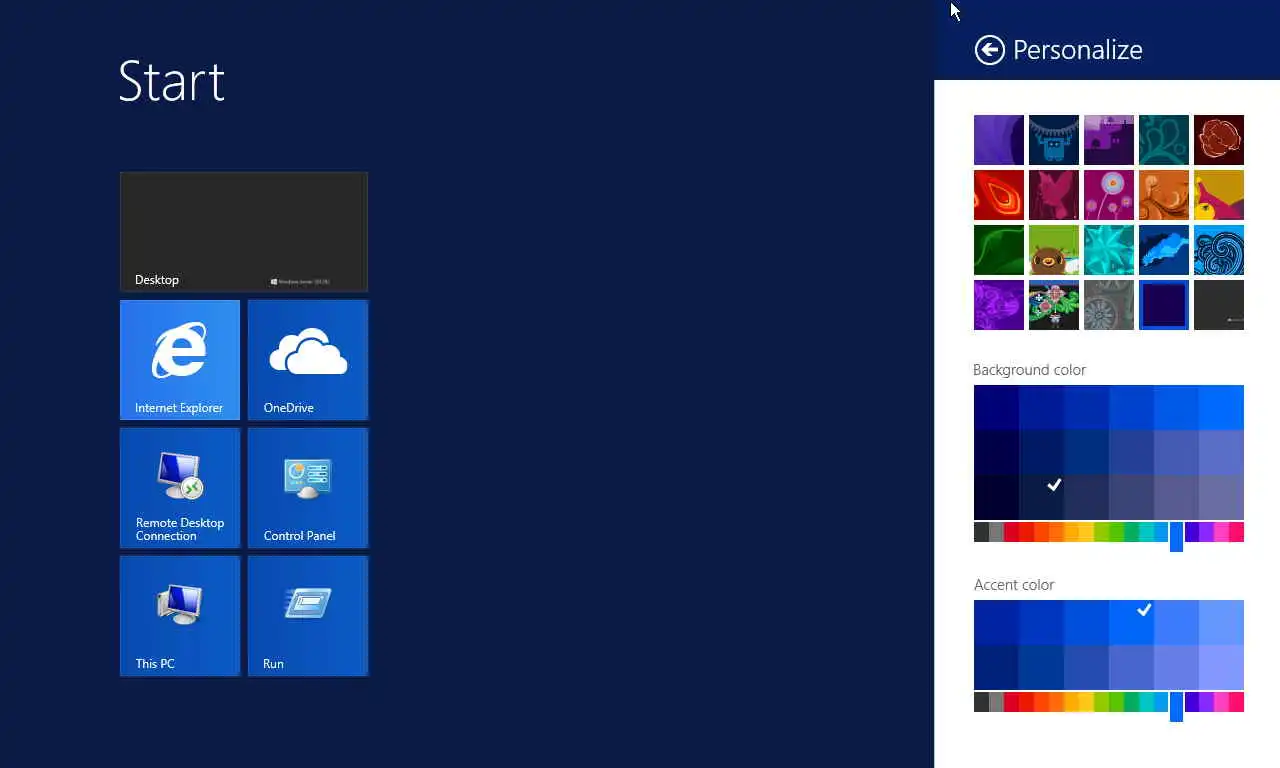Choose the magenta dandelion flowers thumbnail
The image size is (1280, 768).
pyautogui.click(x=1109, y=195)
